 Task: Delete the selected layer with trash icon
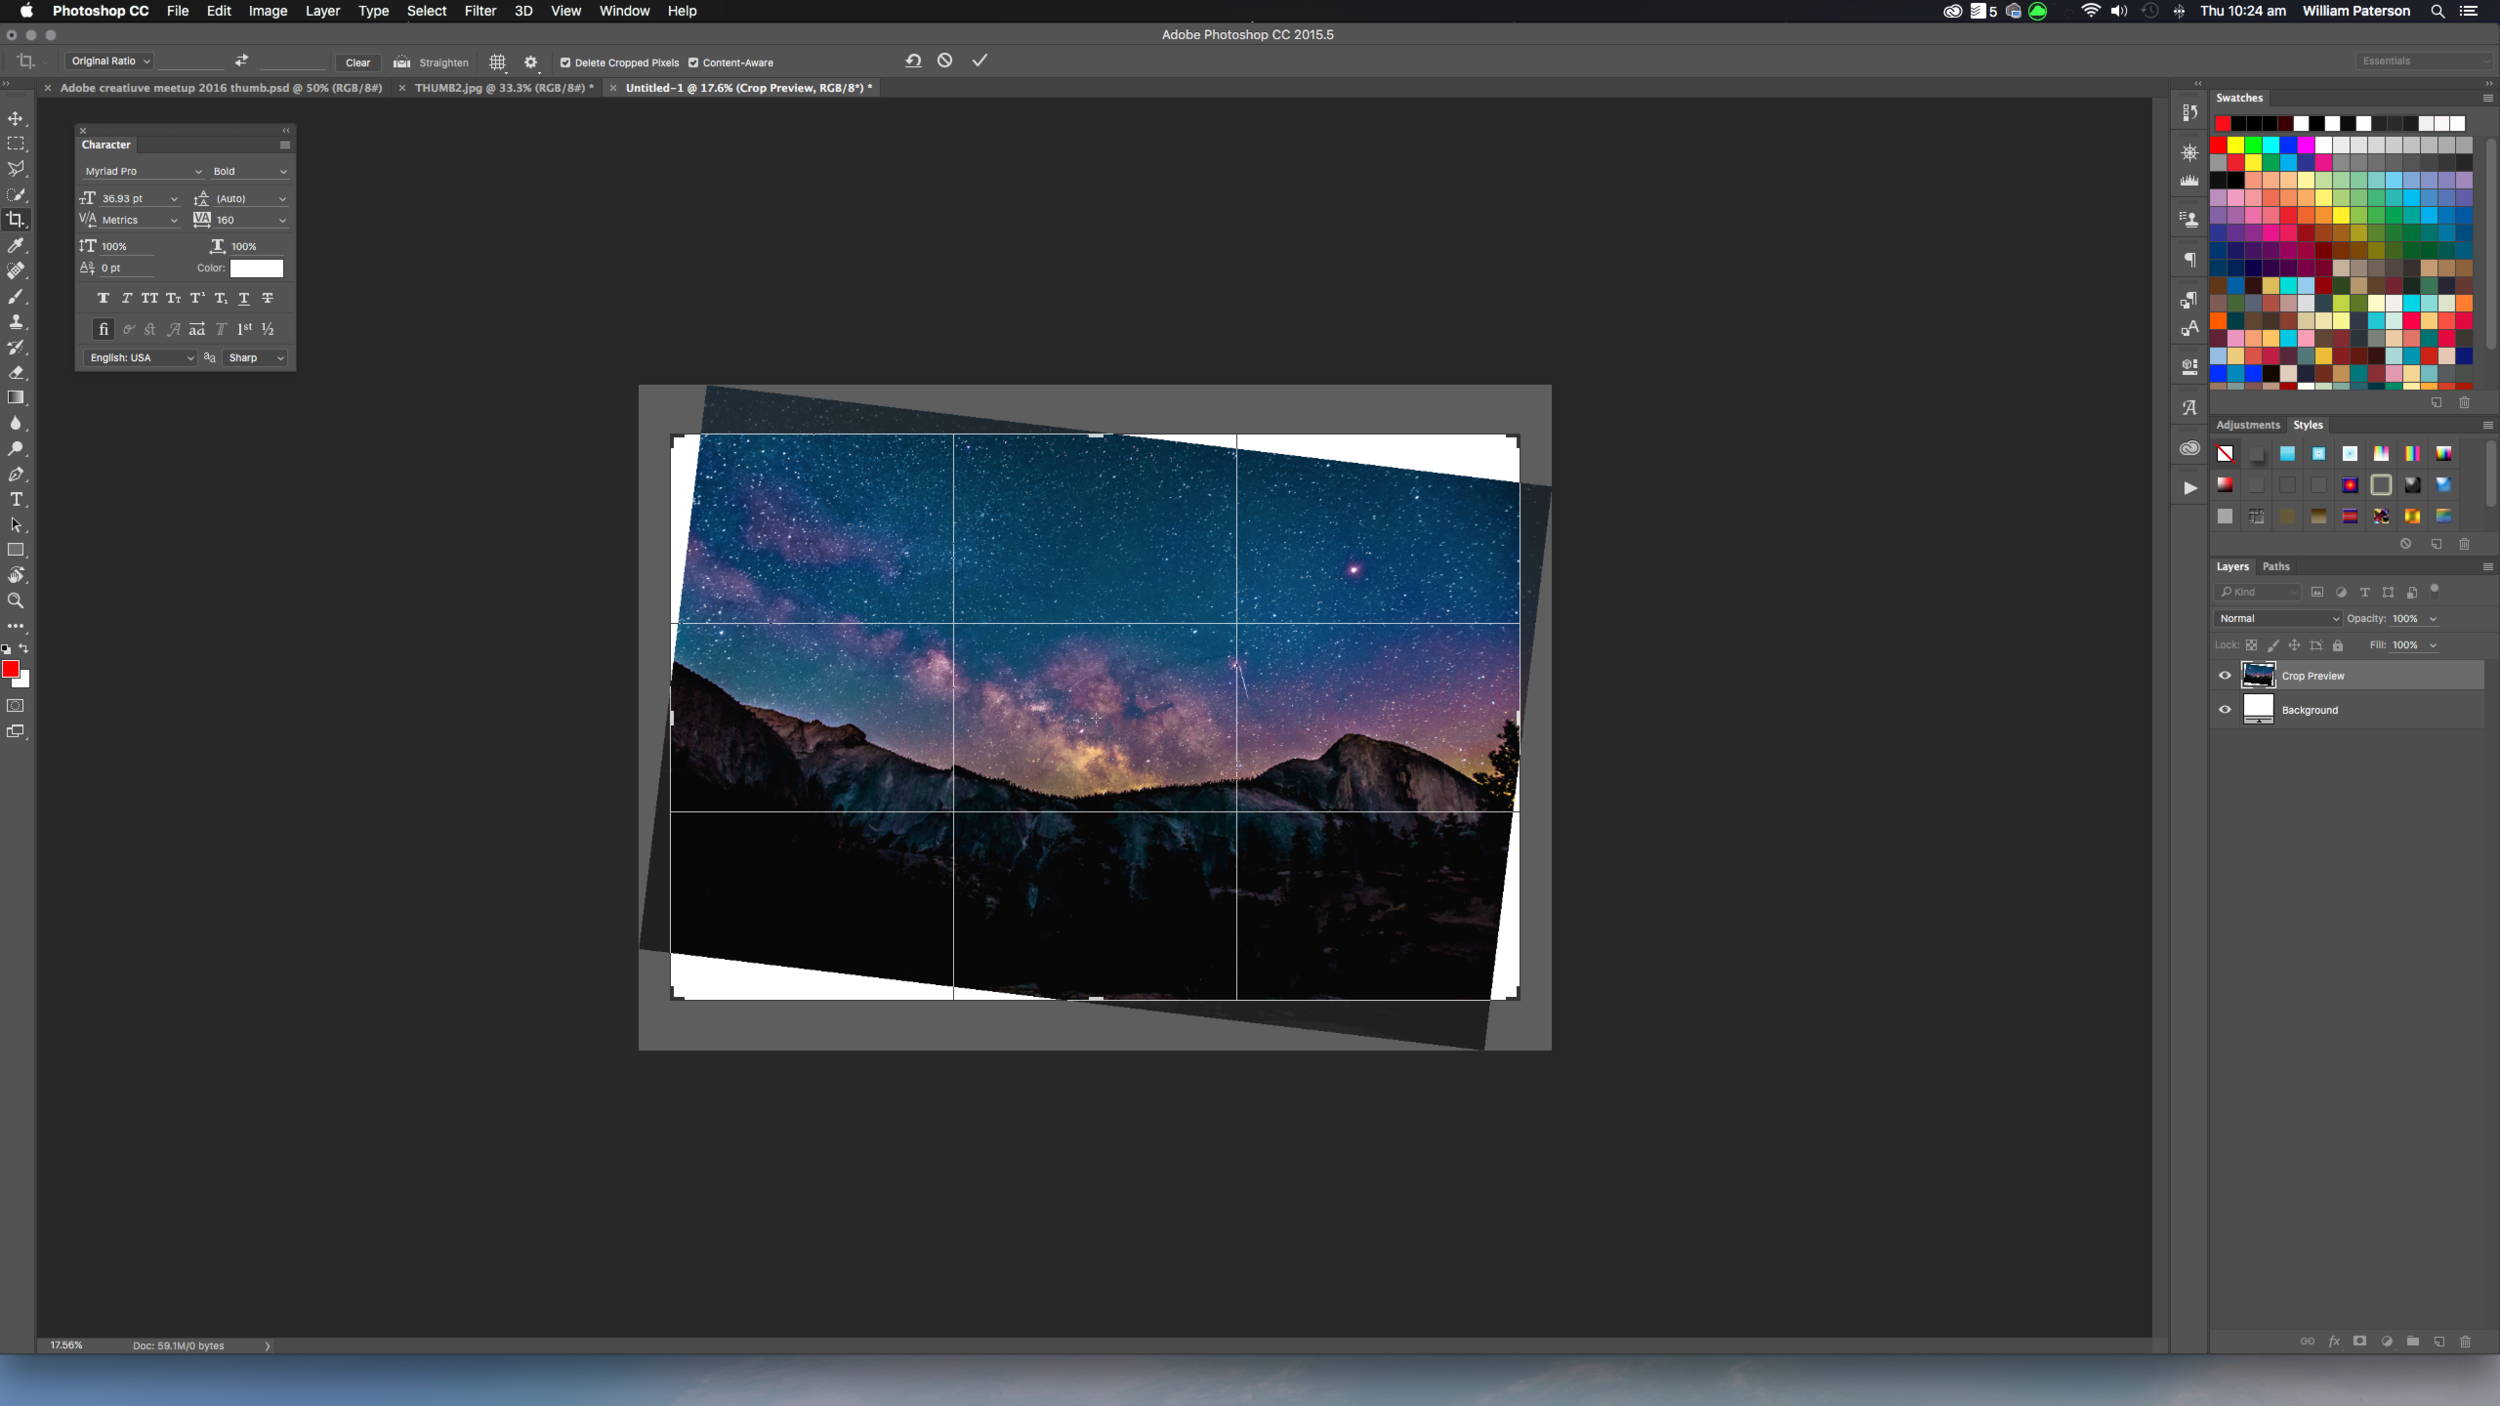(x=2465, y=1342)
